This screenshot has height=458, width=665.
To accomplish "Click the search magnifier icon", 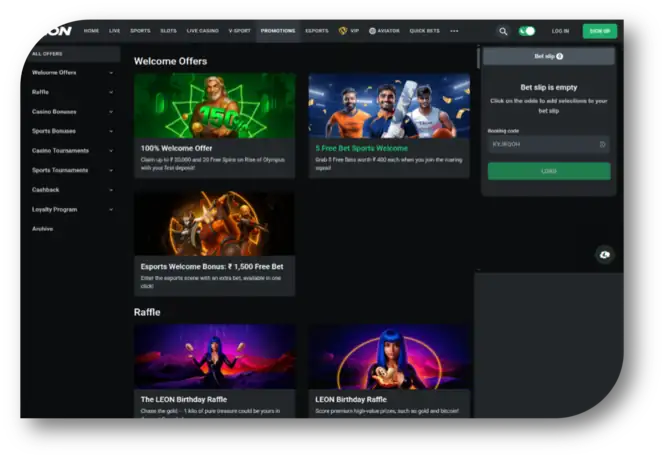I will (503, 31).
